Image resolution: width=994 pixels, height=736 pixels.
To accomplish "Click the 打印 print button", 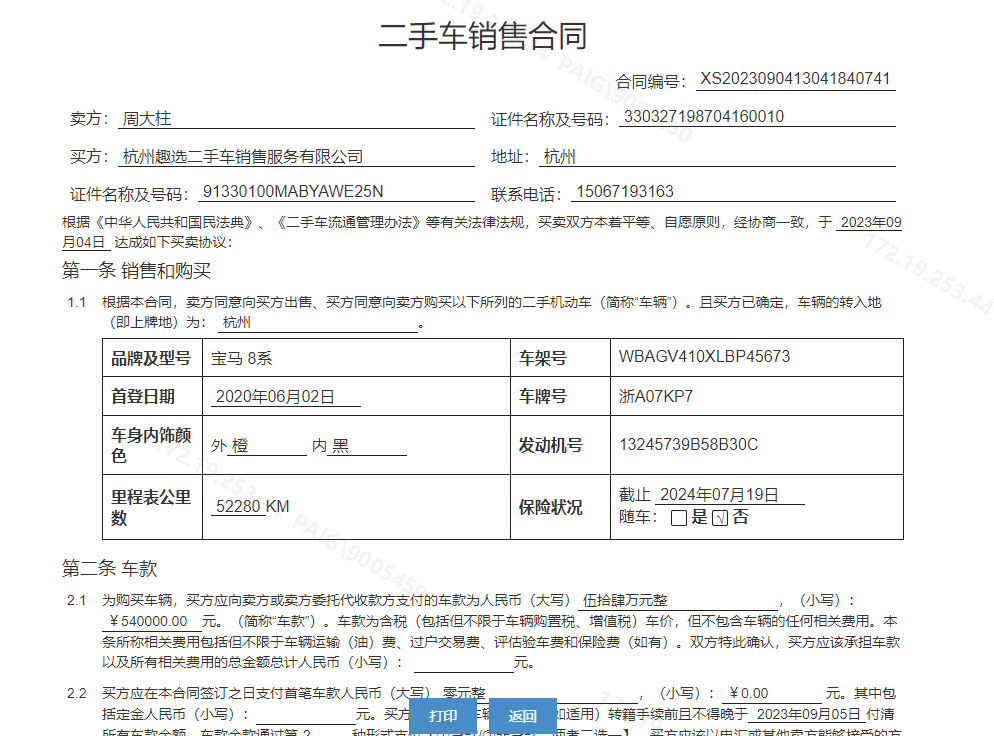I will click(x=442, y=716).
